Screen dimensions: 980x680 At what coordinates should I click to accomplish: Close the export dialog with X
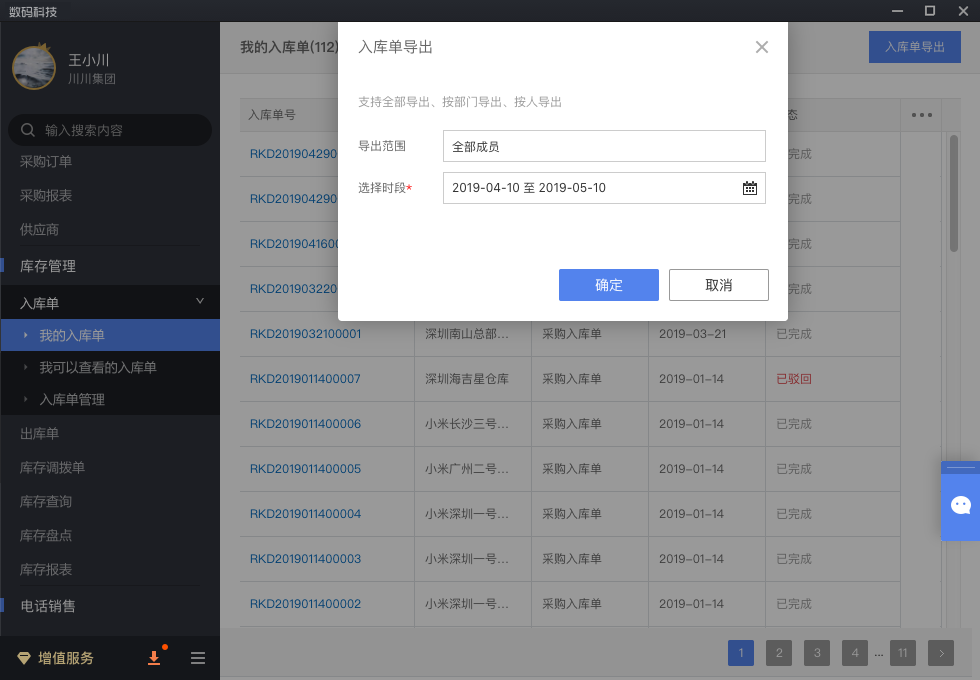[x=762, y=47]
